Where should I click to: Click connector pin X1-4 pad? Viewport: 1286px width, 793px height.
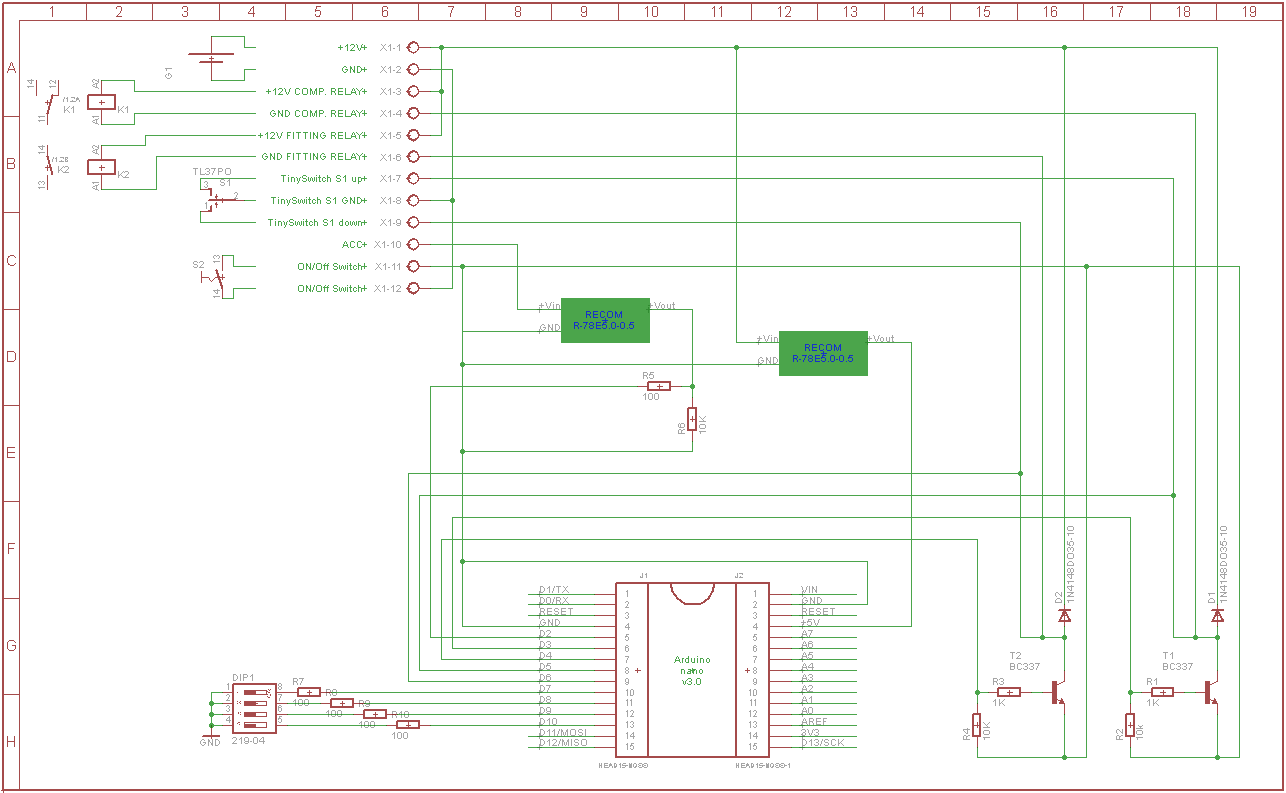point(413,113)
